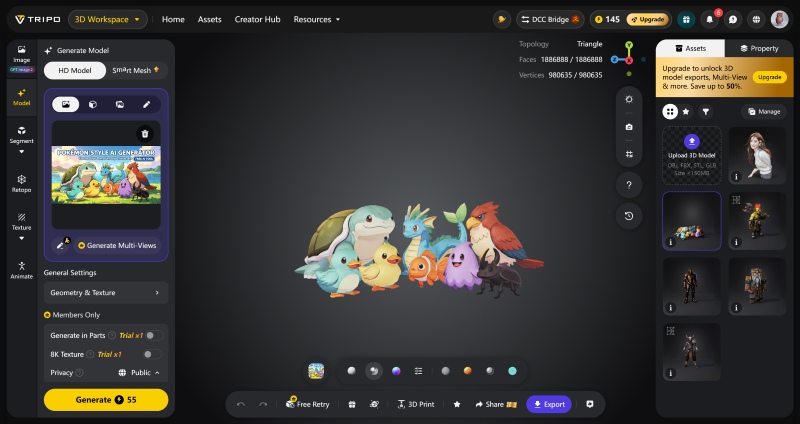Click the image edit wand icon
The width and height of the screenshot is (800, 424).
(x=61, y=245)
